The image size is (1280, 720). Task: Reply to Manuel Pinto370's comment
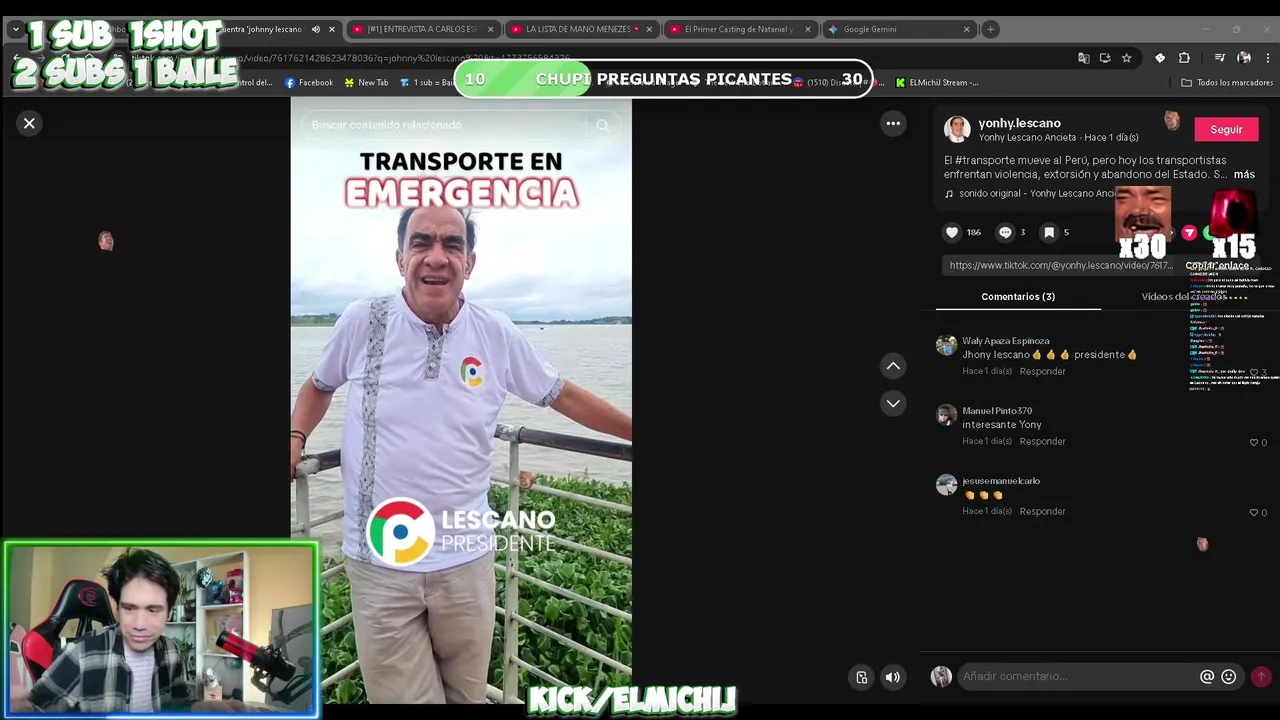[x=1042, y=441]
